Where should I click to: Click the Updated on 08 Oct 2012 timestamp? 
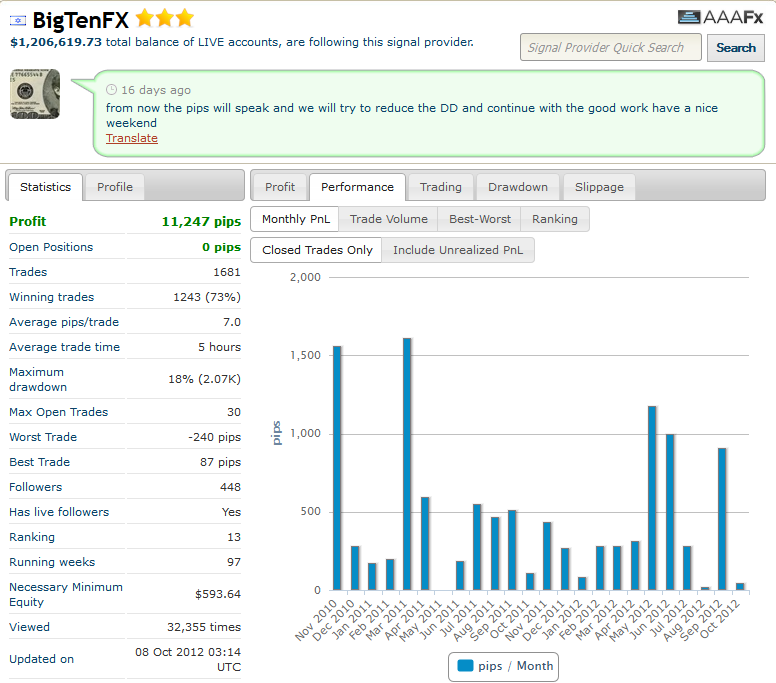tap(188, 659)
